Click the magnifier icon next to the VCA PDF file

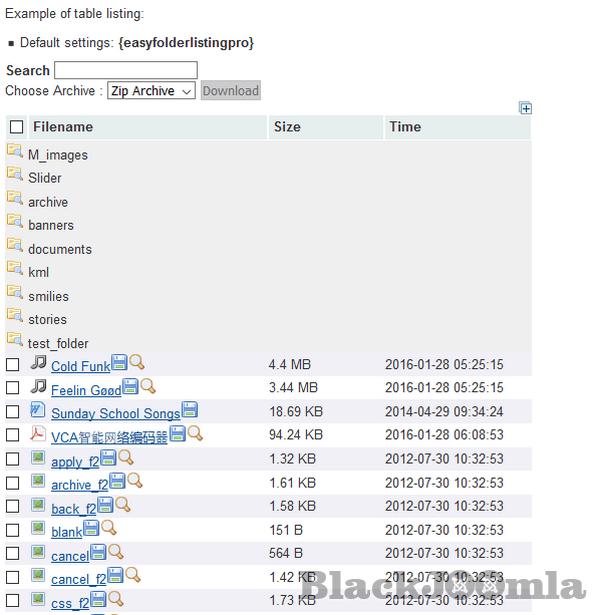coord(195,433)
